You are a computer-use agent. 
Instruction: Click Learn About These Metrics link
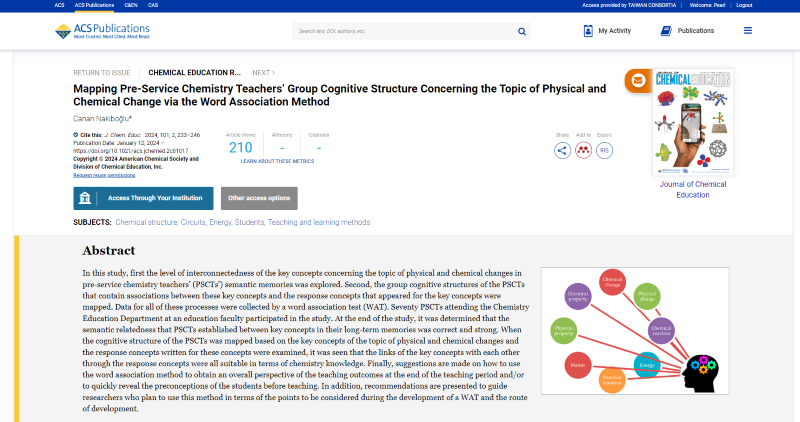pos(277,160)
